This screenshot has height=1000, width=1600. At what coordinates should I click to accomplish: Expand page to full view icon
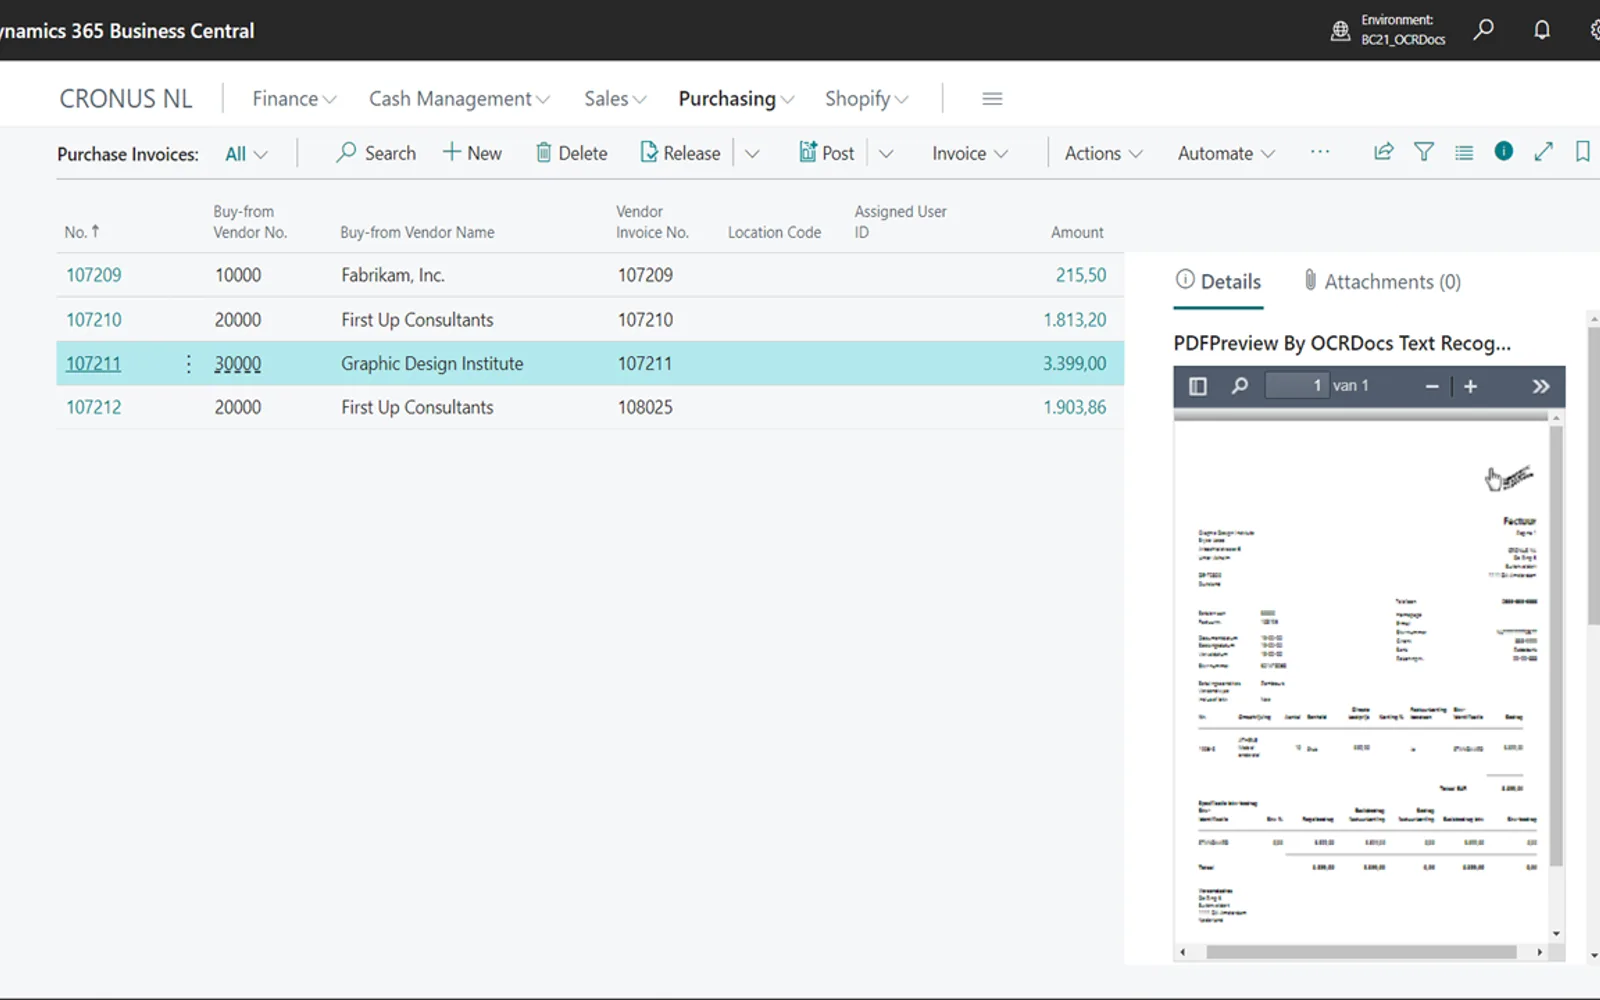pos(1544,152)
